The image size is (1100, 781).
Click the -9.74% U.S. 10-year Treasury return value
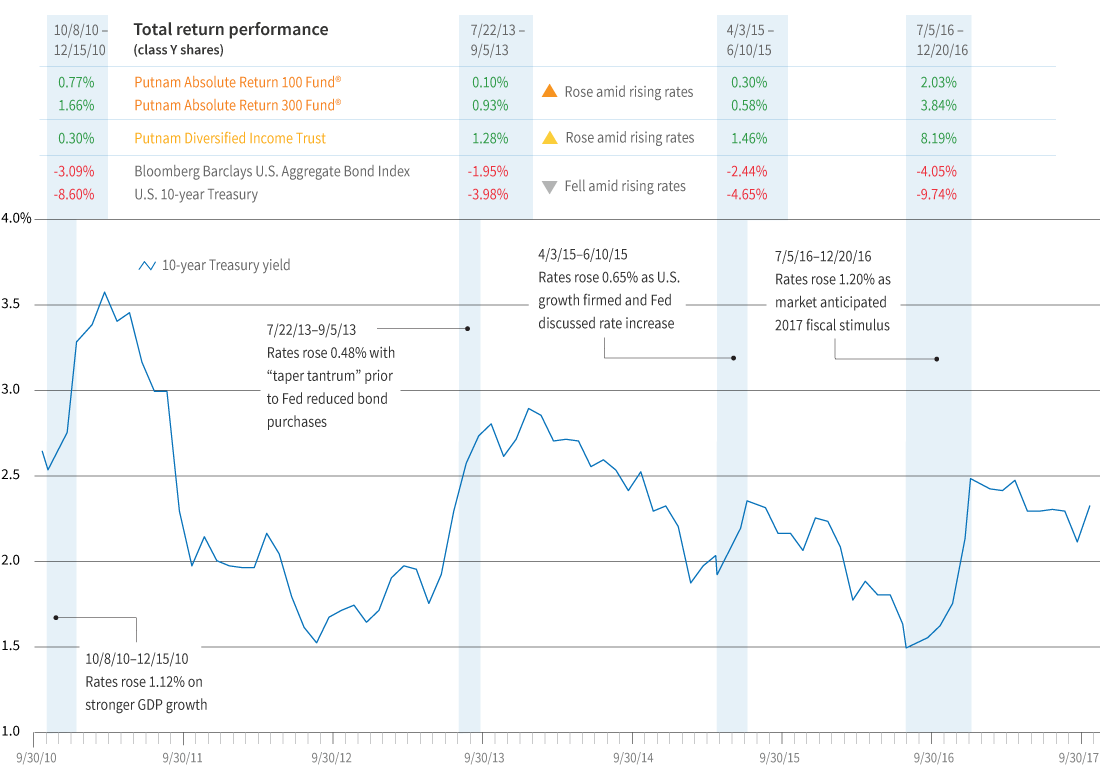(x=937, y=194)
